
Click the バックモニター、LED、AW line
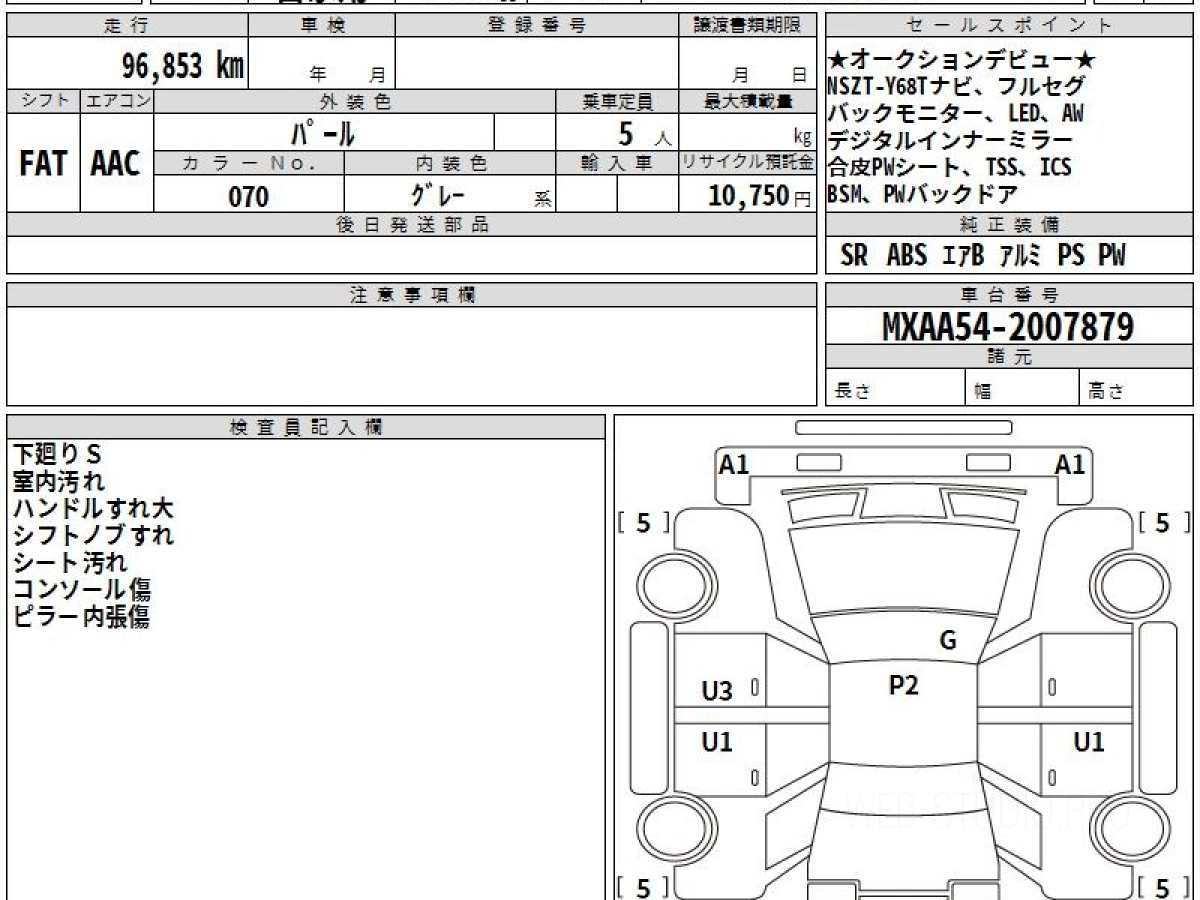tap(955, 113)
